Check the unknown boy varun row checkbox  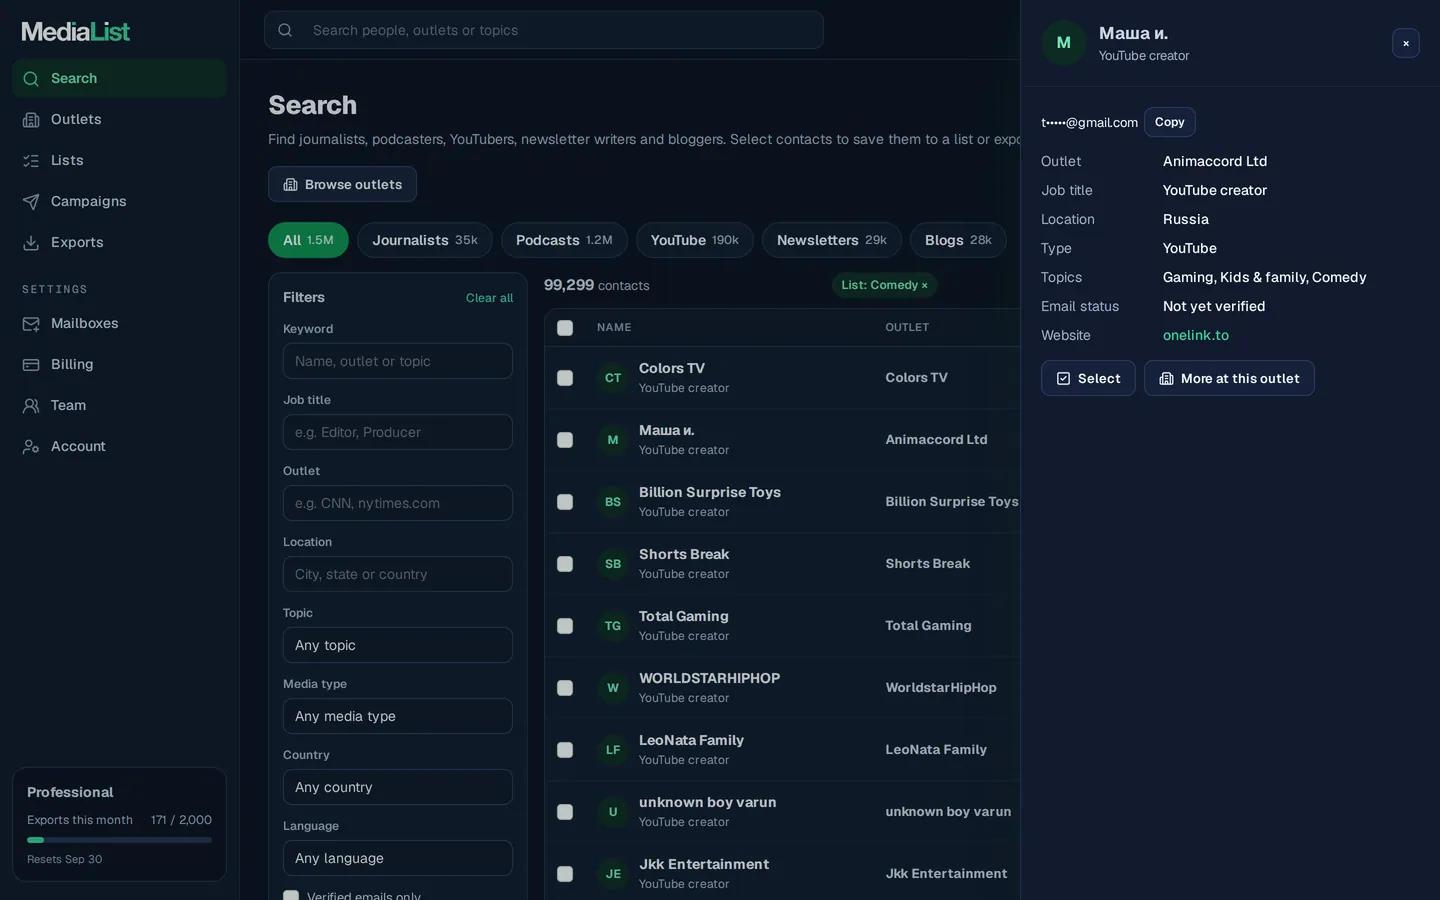click(x=565, y=812)
